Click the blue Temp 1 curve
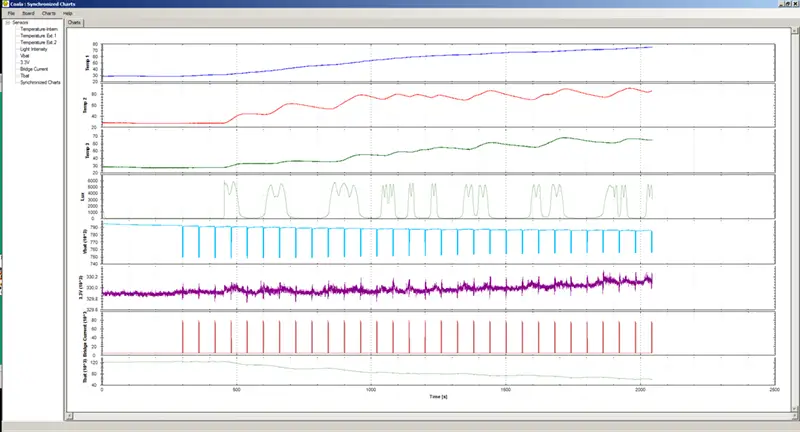 (x=377, y=60)
